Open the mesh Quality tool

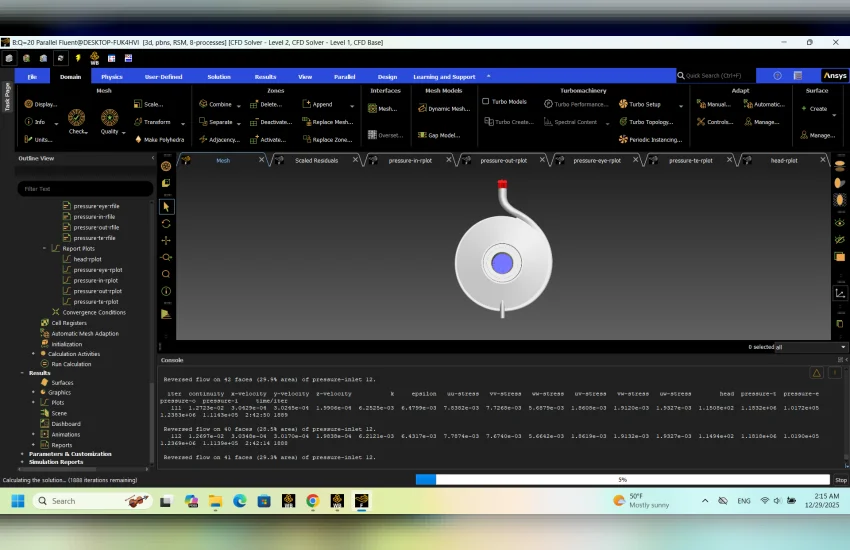pos(110,117)
